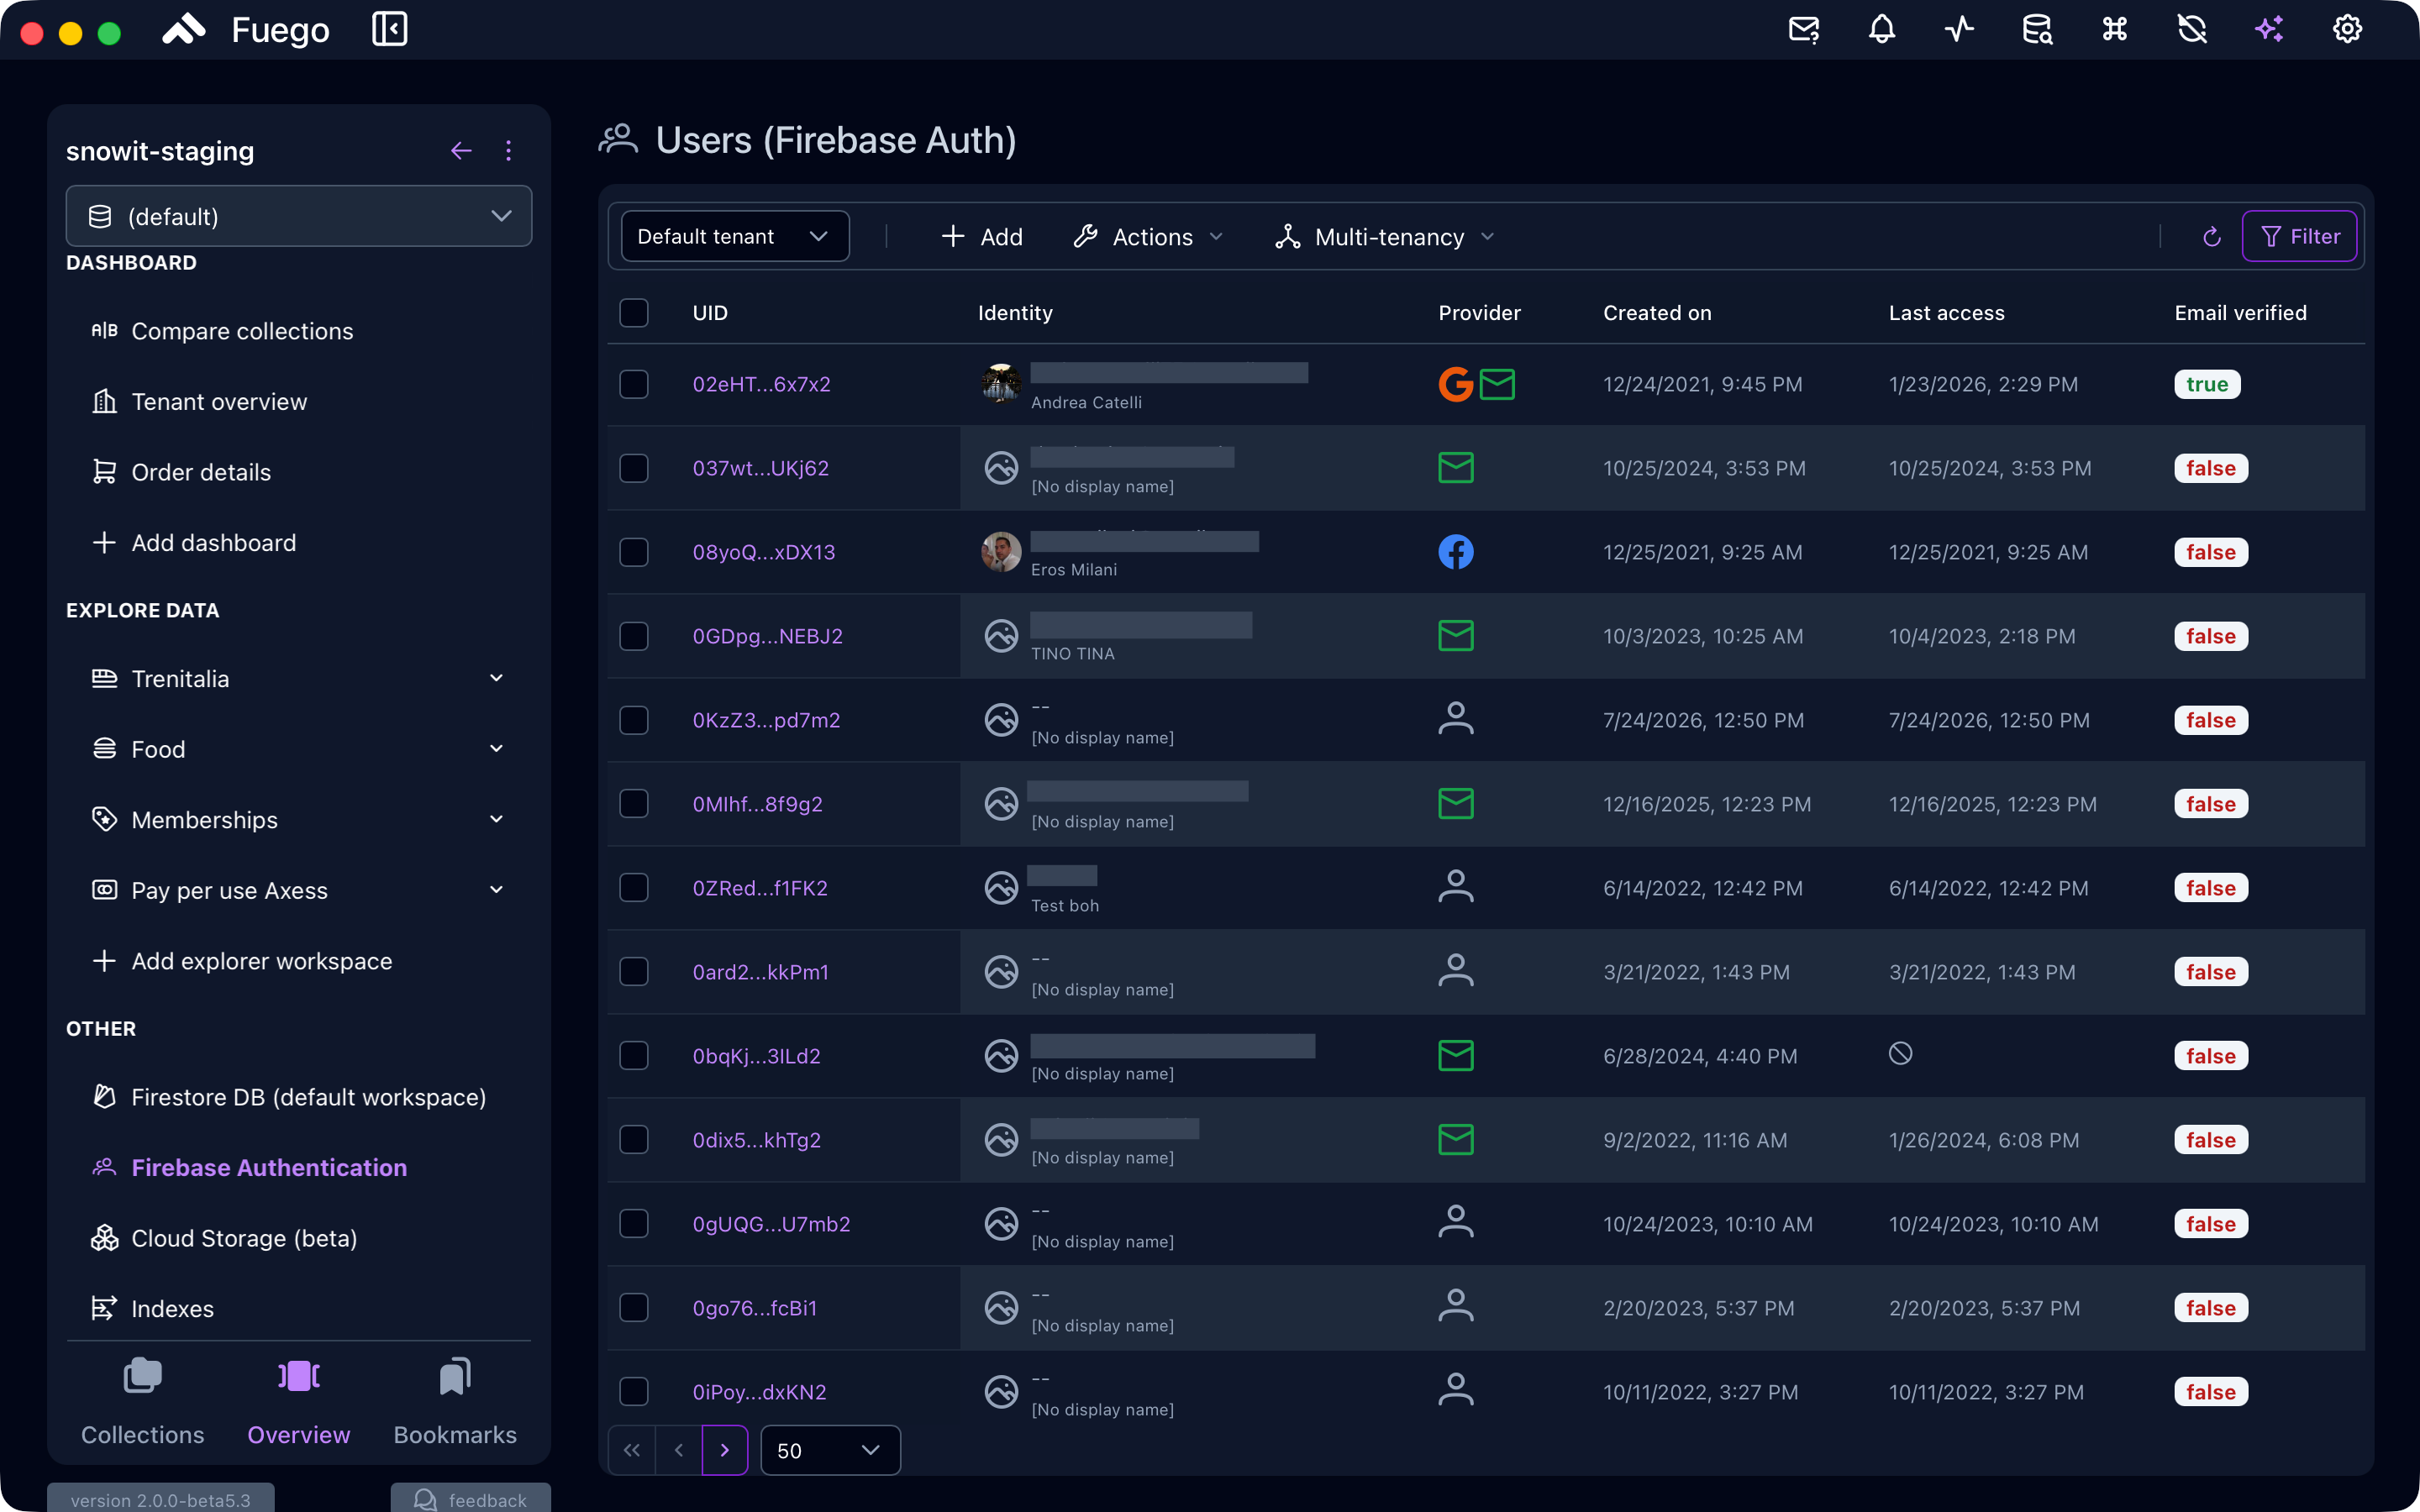The width and height of the screenshot is (2420, 1512).
Task: Open Compare collections dashboard
Action: pyautogui.click(x=222, y=331)
